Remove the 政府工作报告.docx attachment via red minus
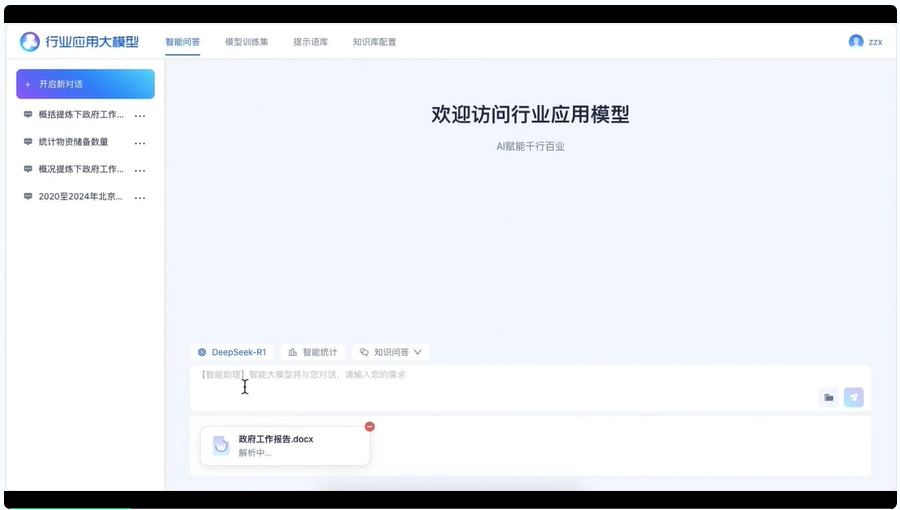The height and width of the screenshot is (510, 900). pyautogui.click(x=369, y=427)
